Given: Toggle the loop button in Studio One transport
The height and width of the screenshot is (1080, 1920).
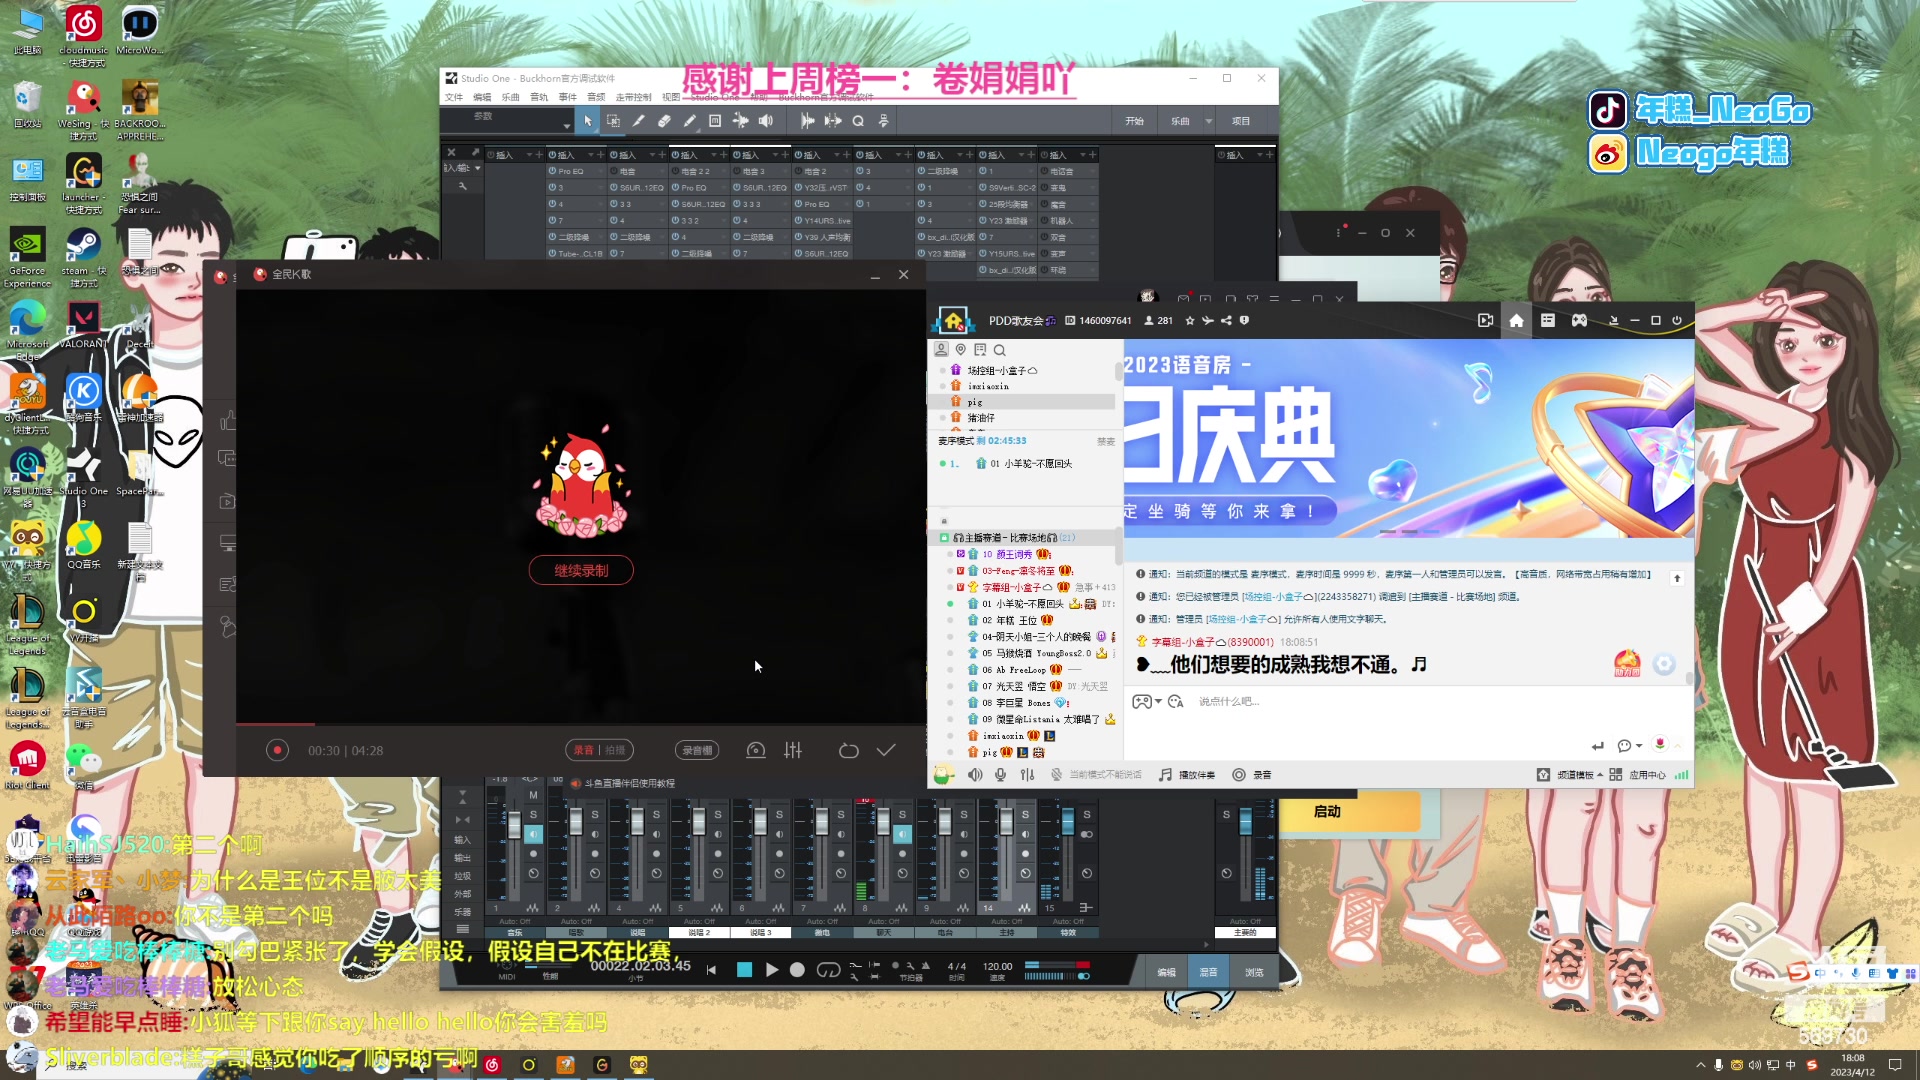Looking at the screenshot, I should tap(828, 970).
